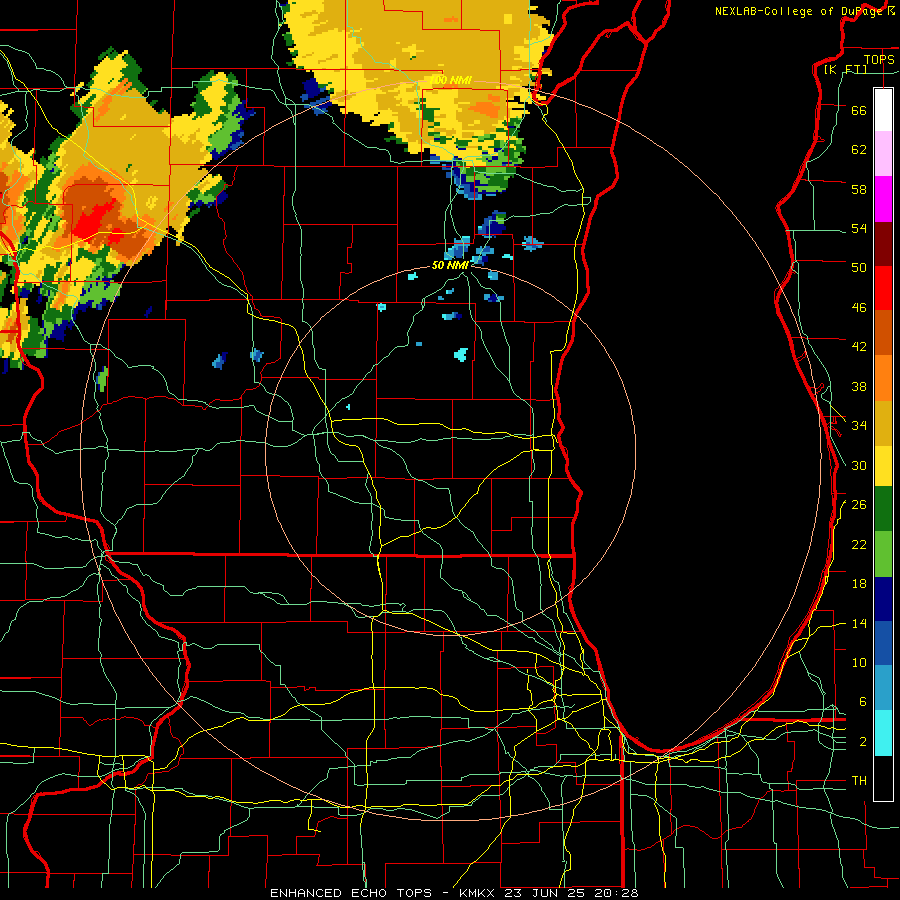Click the legend value 62

859,150
